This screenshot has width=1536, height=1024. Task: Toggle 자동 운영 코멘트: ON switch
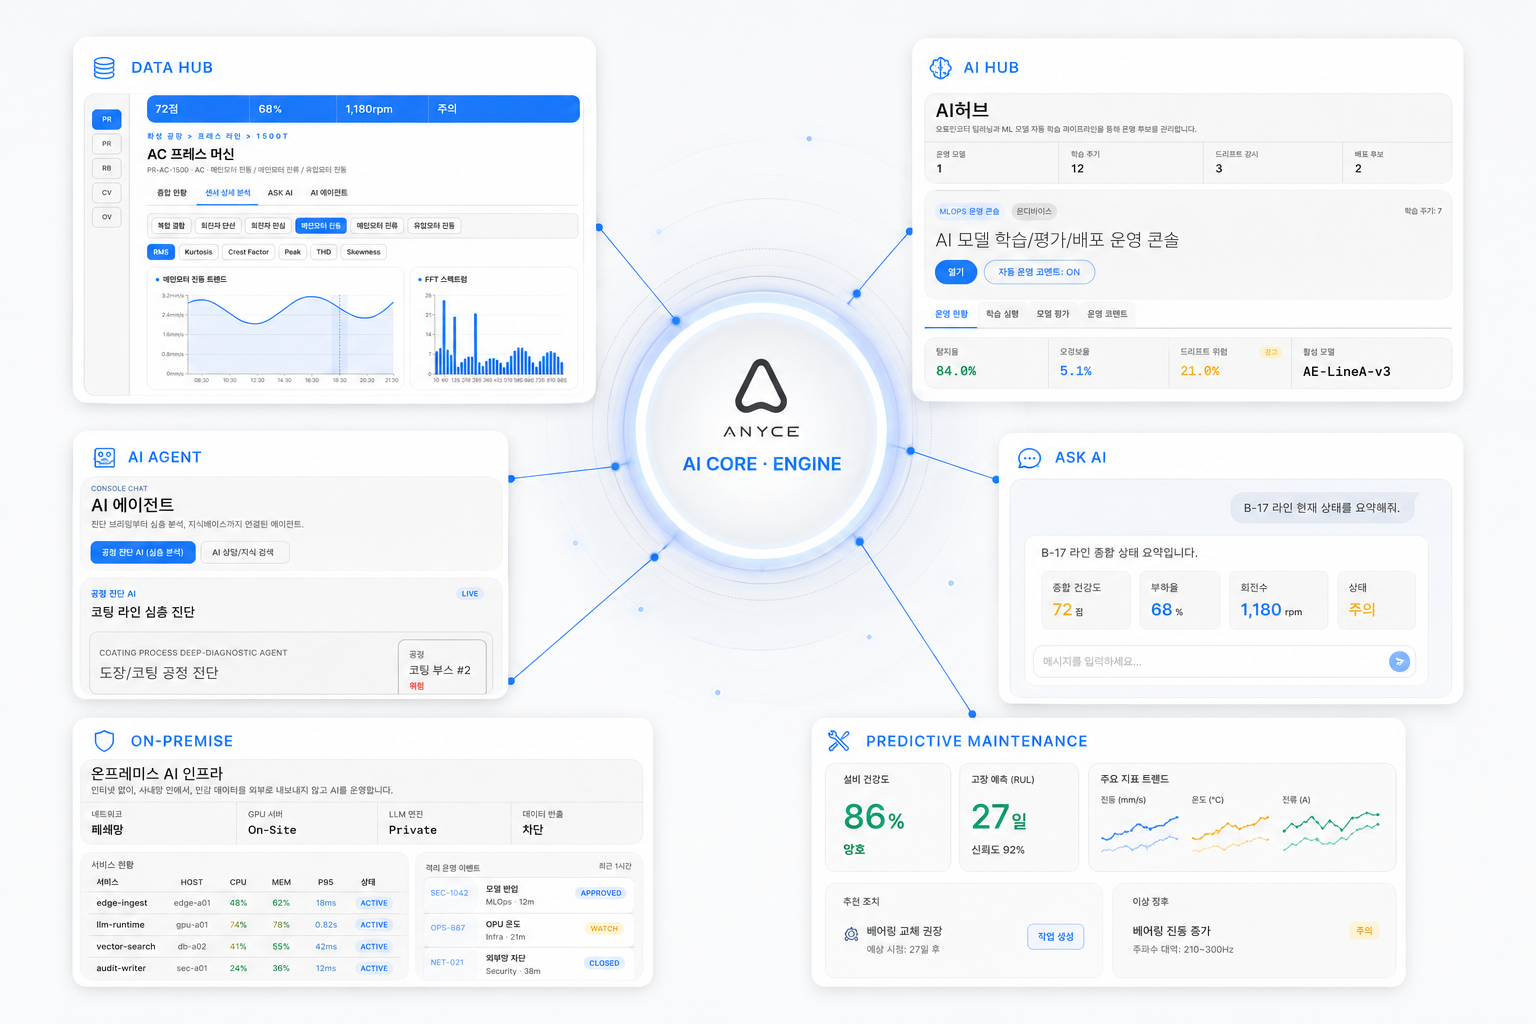1039,272
